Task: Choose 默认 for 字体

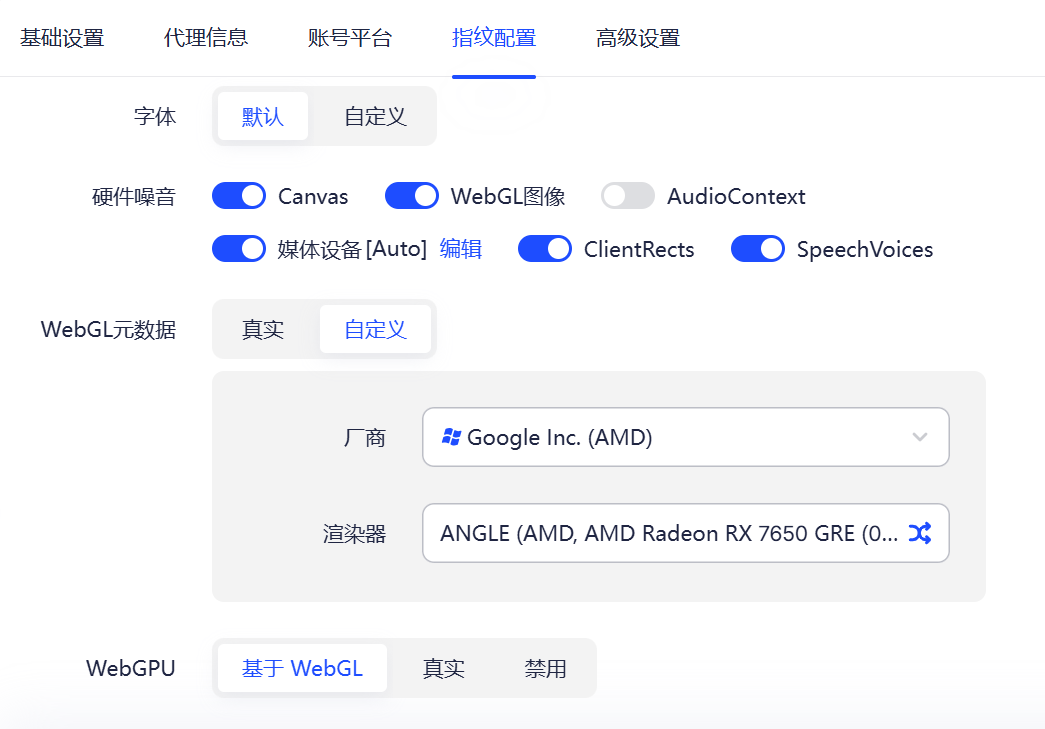Action: pyautogui.click(x=263, y=116)
